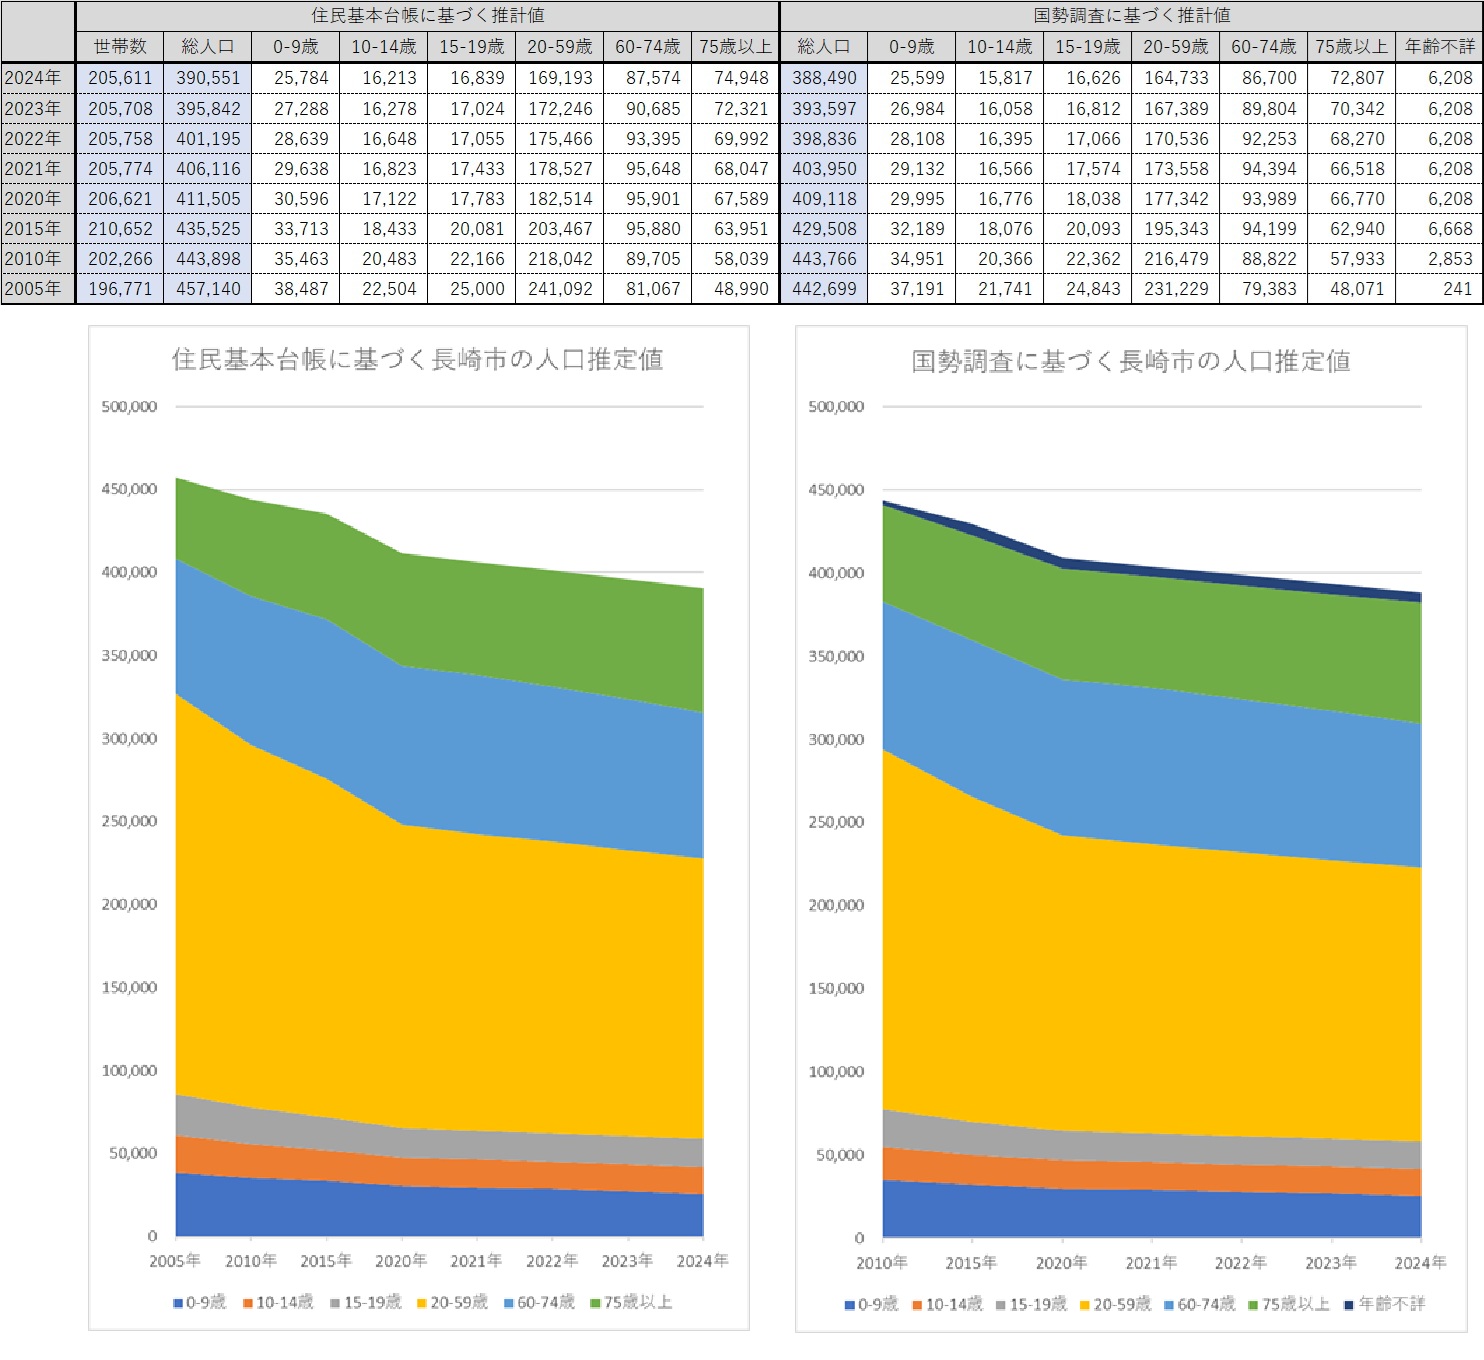Click the 年齢不詳 column header in the table
The width and height of the screenshot is (1484, 1360).
1439,47
